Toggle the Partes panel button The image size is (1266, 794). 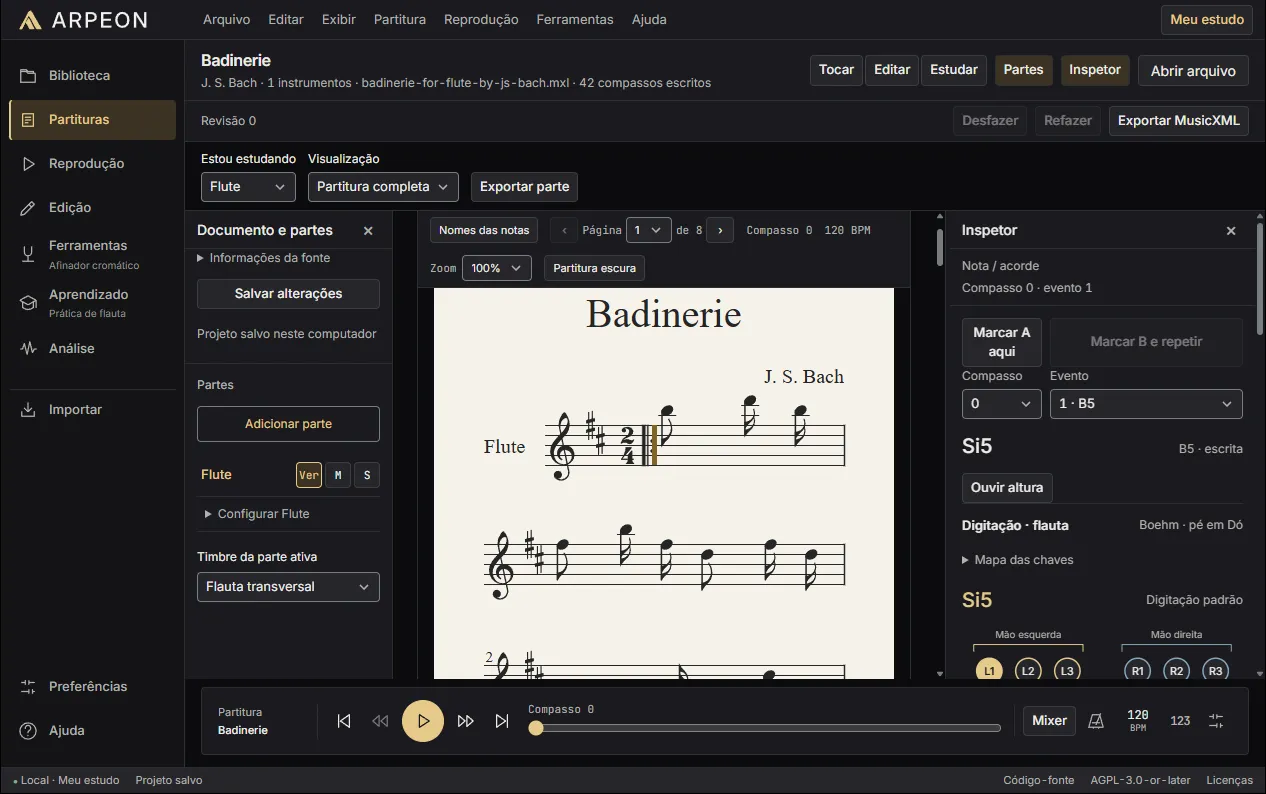[x=1023, y=70]
